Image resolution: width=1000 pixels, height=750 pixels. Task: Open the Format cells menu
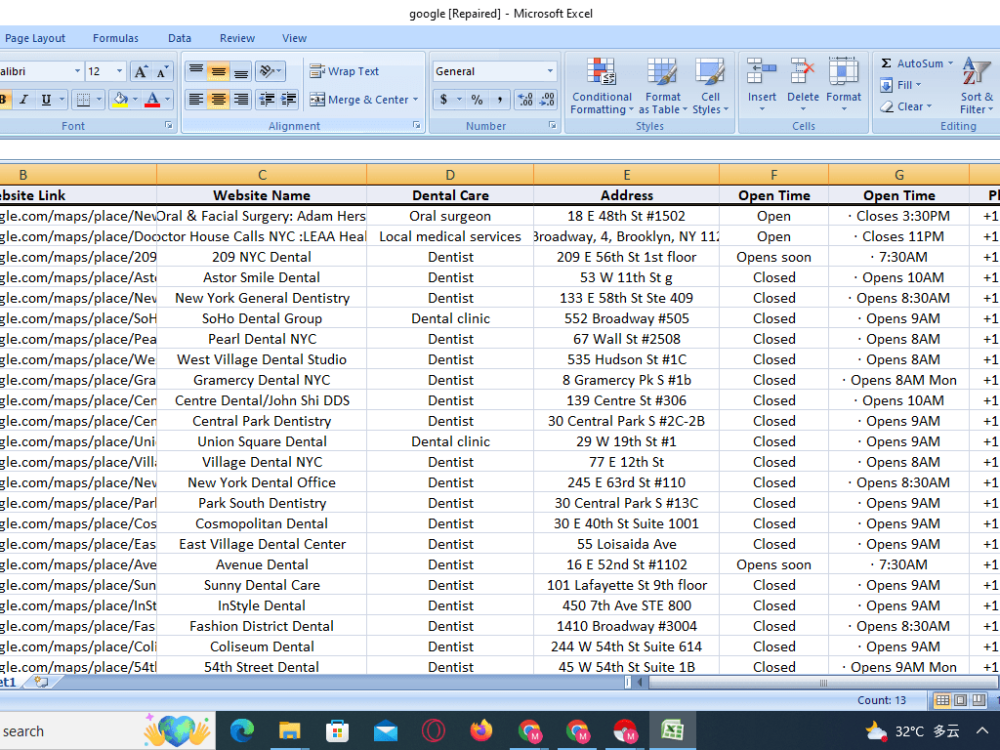pos(843,86)
